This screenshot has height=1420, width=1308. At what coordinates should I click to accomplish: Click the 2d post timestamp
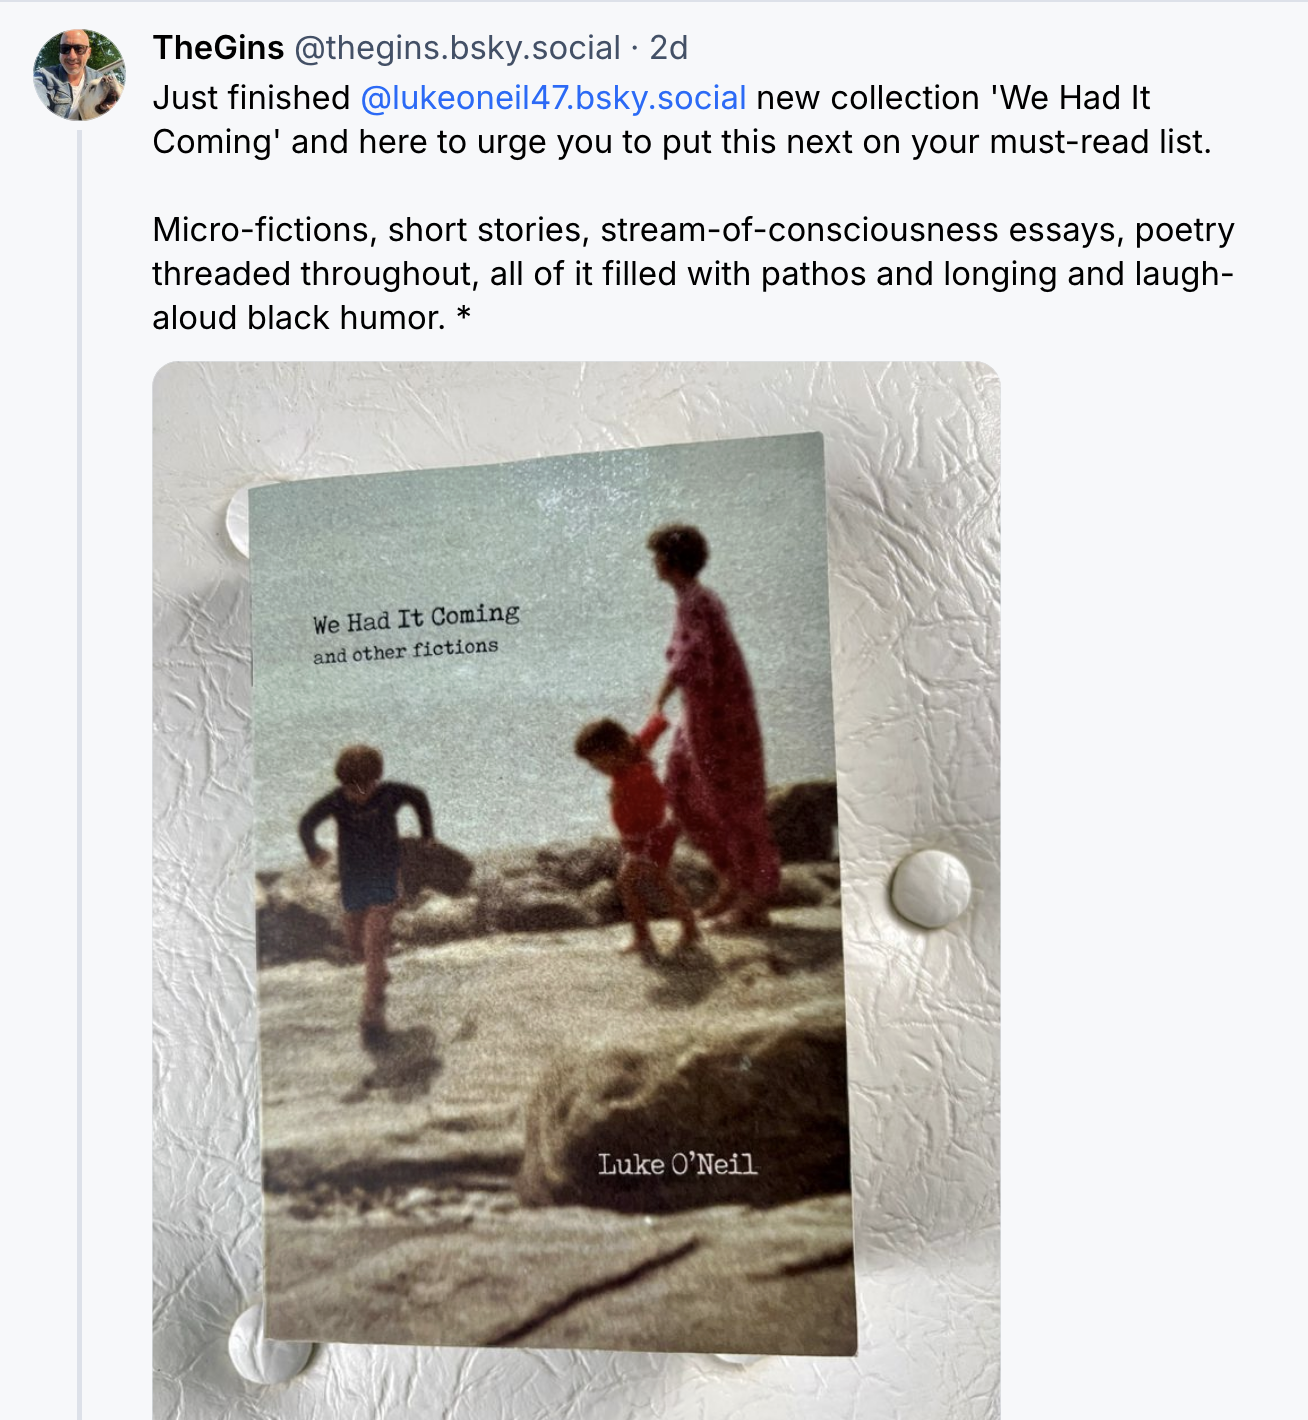point(668,47)
